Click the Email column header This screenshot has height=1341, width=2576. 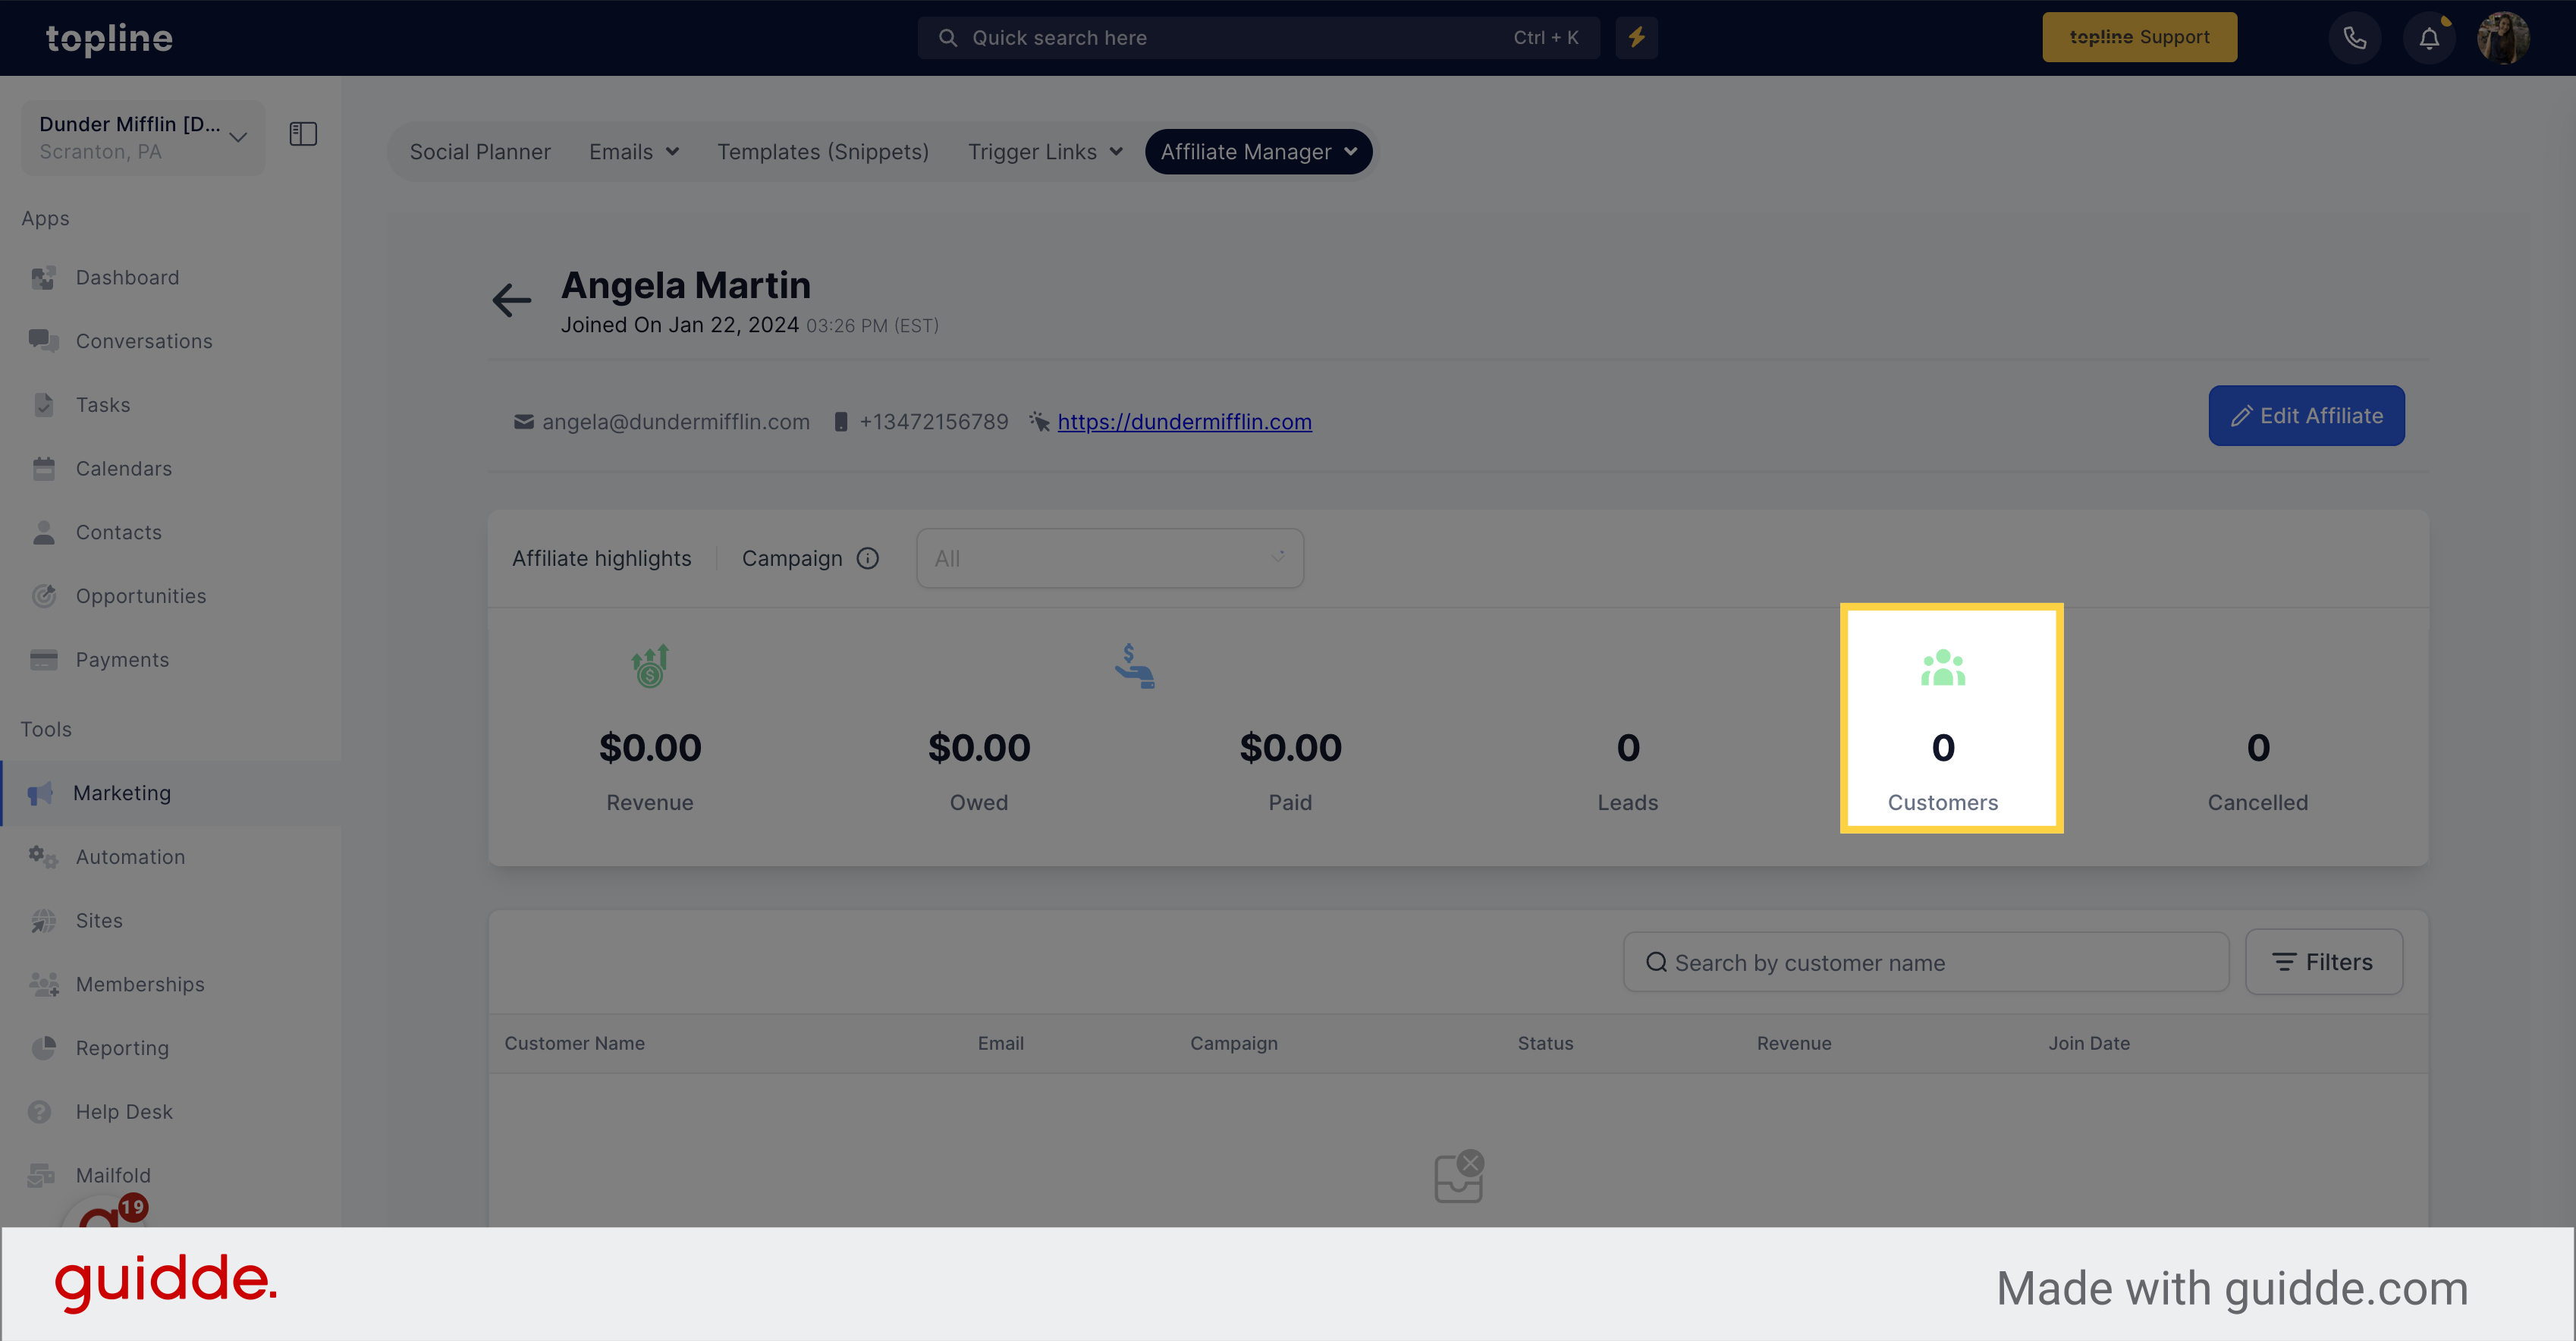click(1000, 1043)
